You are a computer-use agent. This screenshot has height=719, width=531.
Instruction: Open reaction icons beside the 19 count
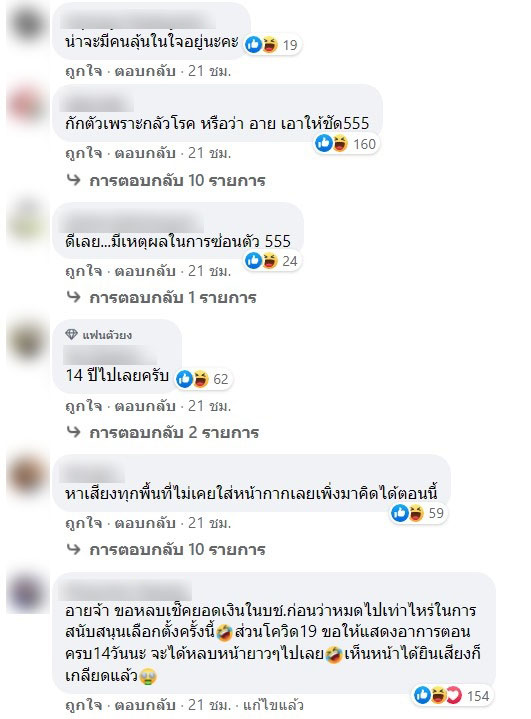tap(272, 45)
